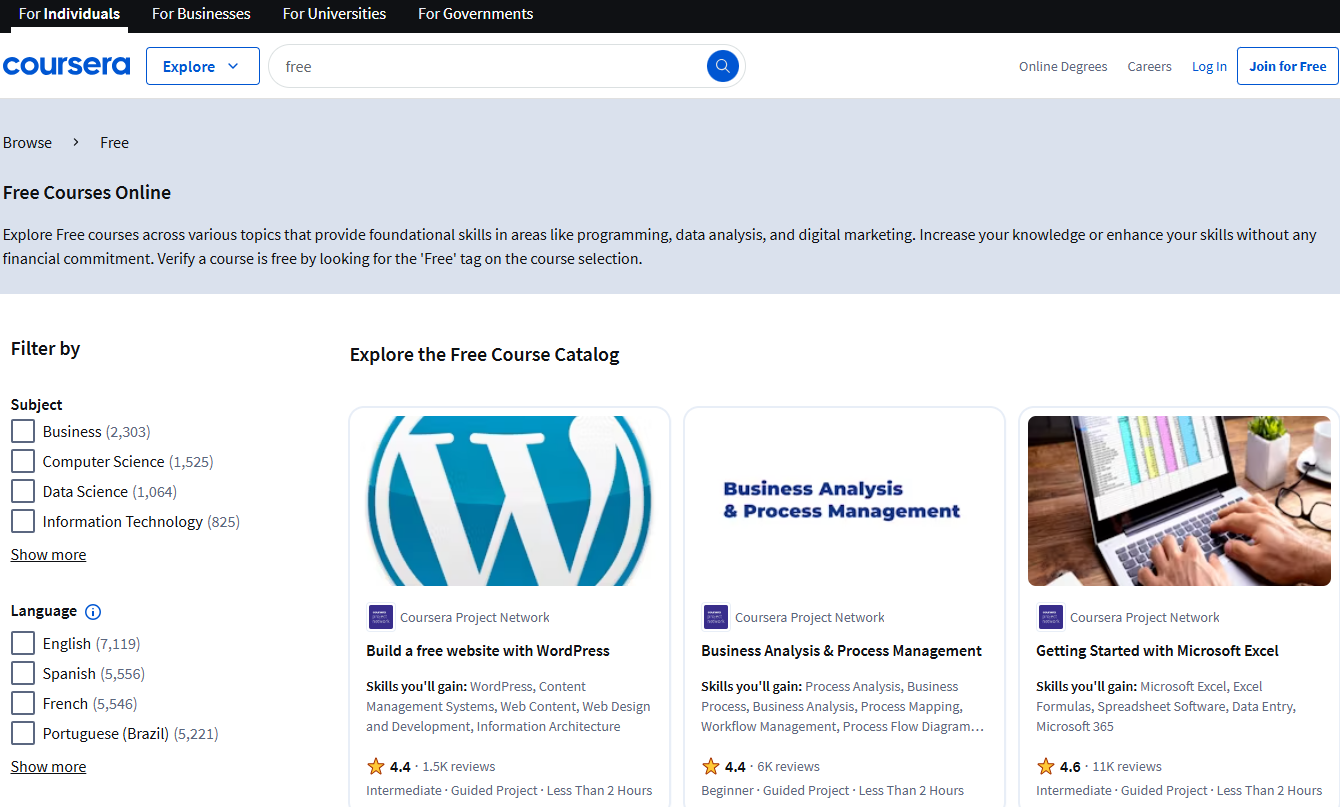Check the Business subject filter
The width and height of the screenshot is (1340, 807).
point(23,432)
